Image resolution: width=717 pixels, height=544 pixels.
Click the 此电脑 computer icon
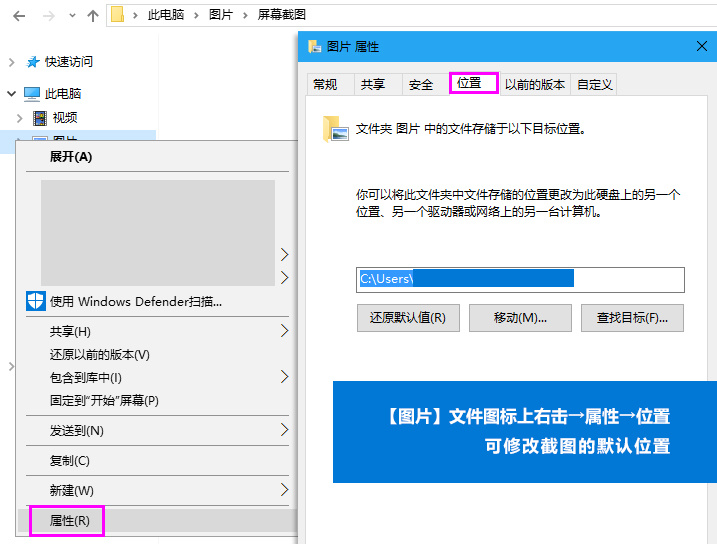pos(32,94)
